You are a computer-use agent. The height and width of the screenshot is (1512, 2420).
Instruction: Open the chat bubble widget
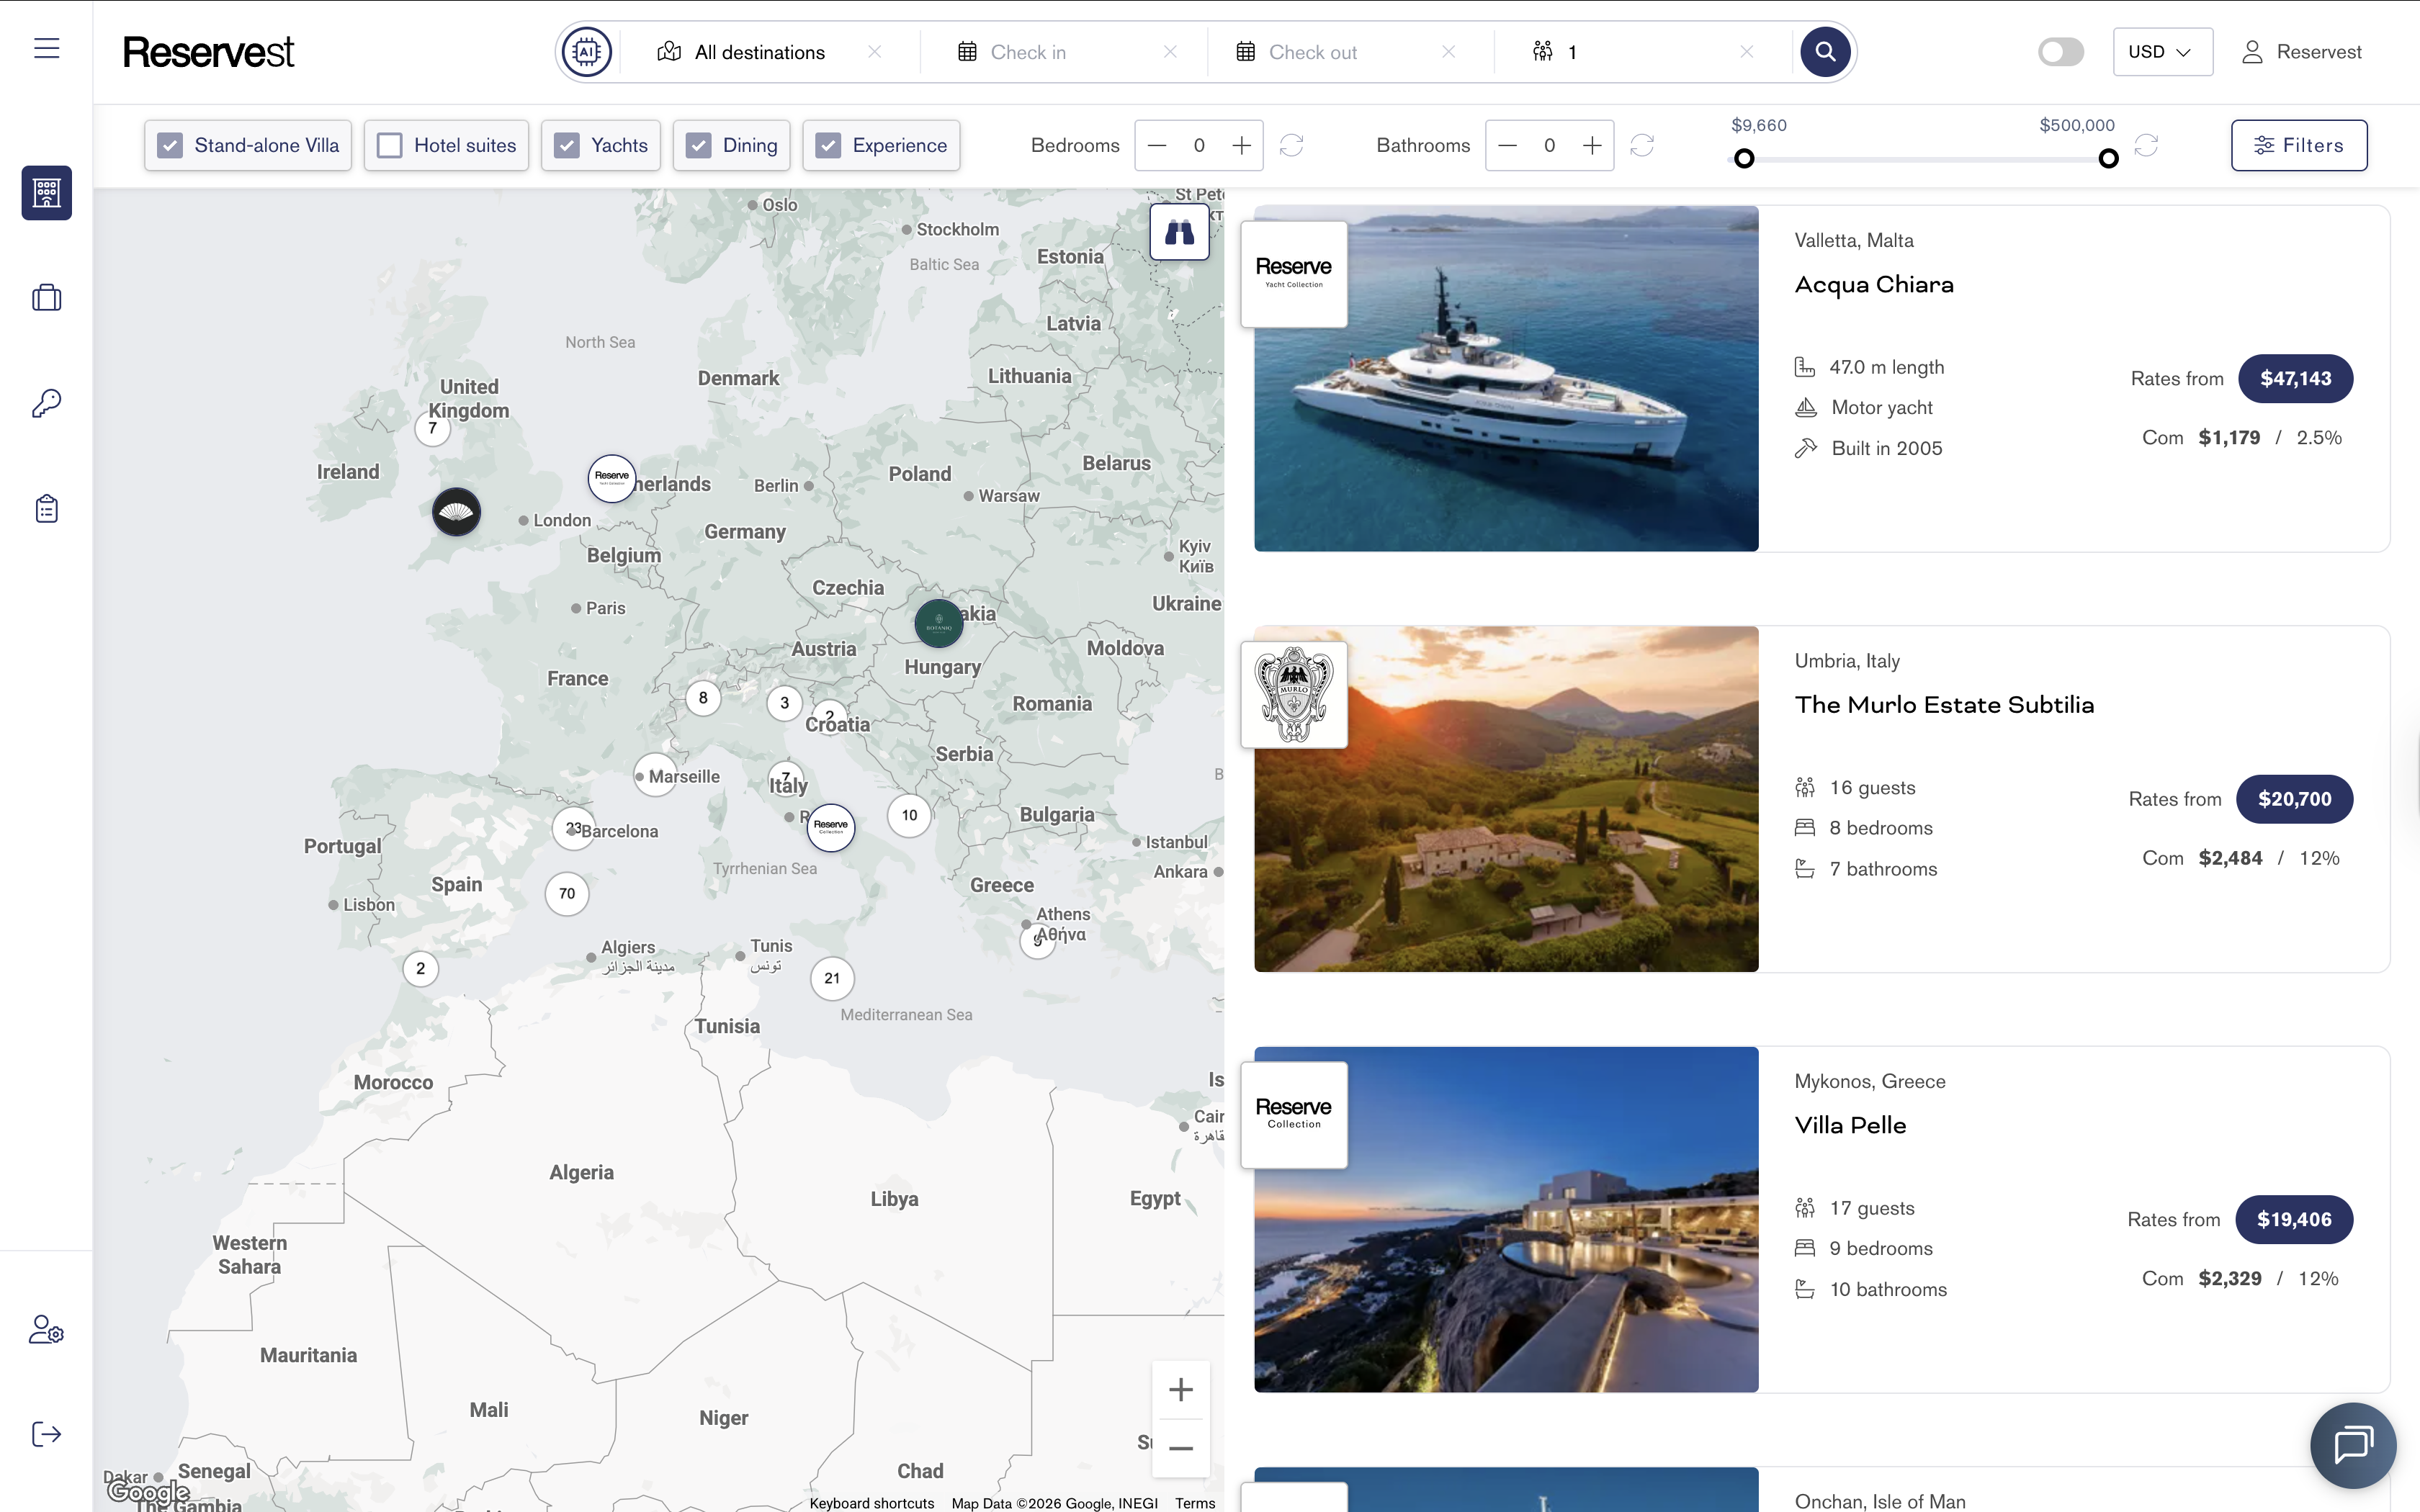point(2353,1445)
